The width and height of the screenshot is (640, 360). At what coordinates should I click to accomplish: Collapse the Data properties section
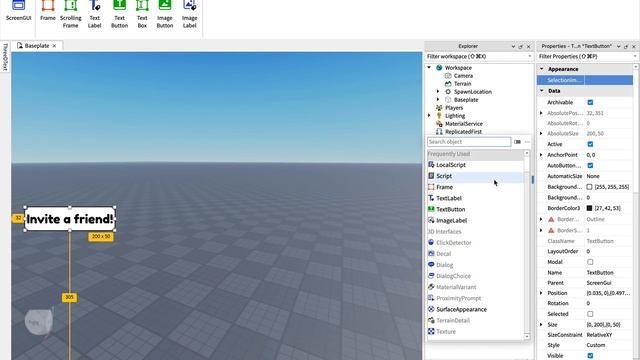542,91
